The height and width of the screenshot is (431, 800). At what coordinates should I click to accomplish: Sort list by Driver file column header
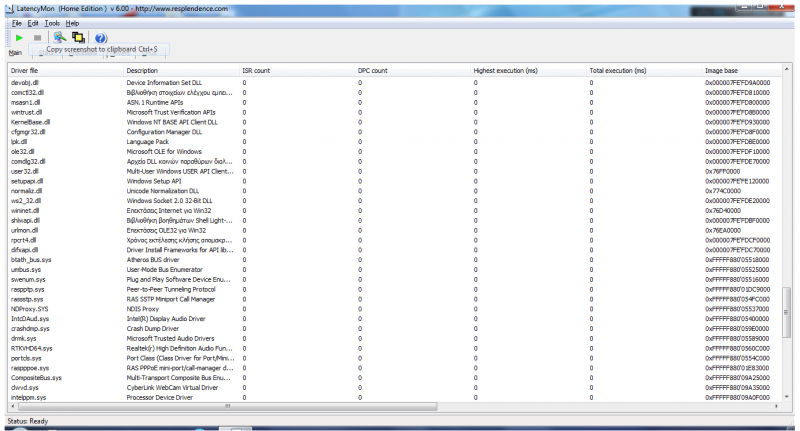[25, 71]
